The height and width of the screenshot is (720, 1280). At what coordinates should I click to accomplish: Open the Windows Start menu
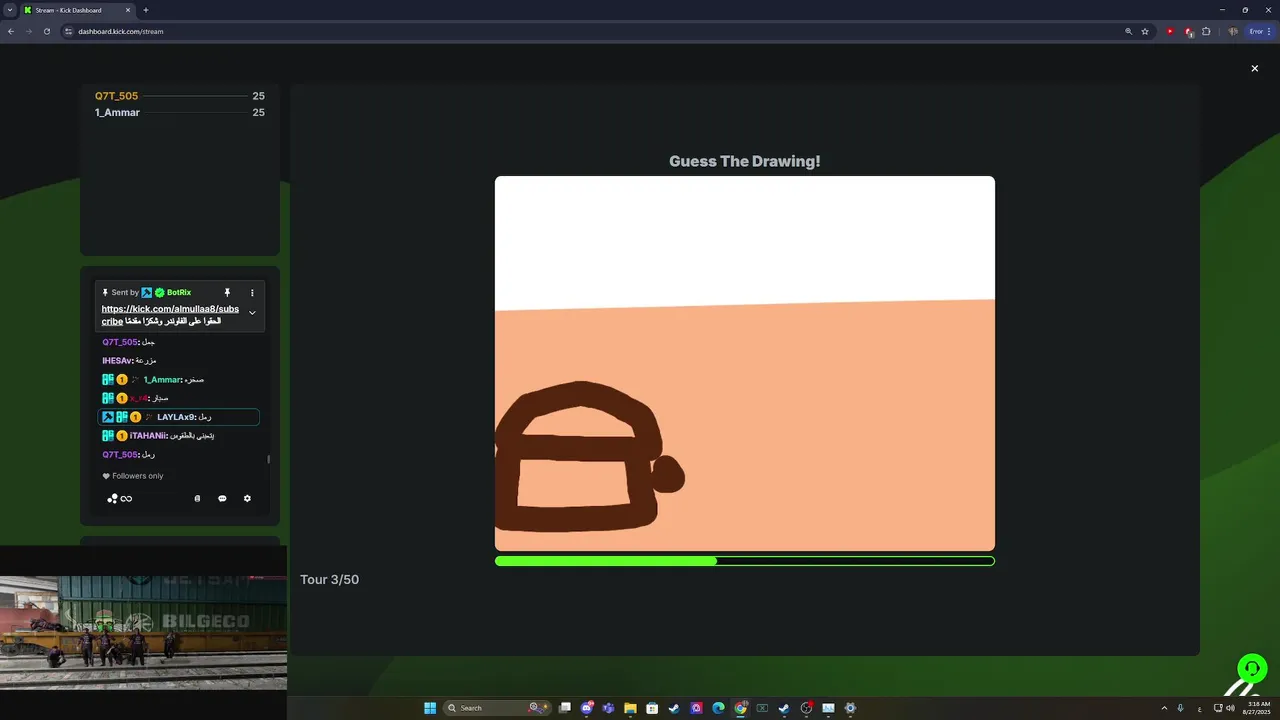coord(430,708)
